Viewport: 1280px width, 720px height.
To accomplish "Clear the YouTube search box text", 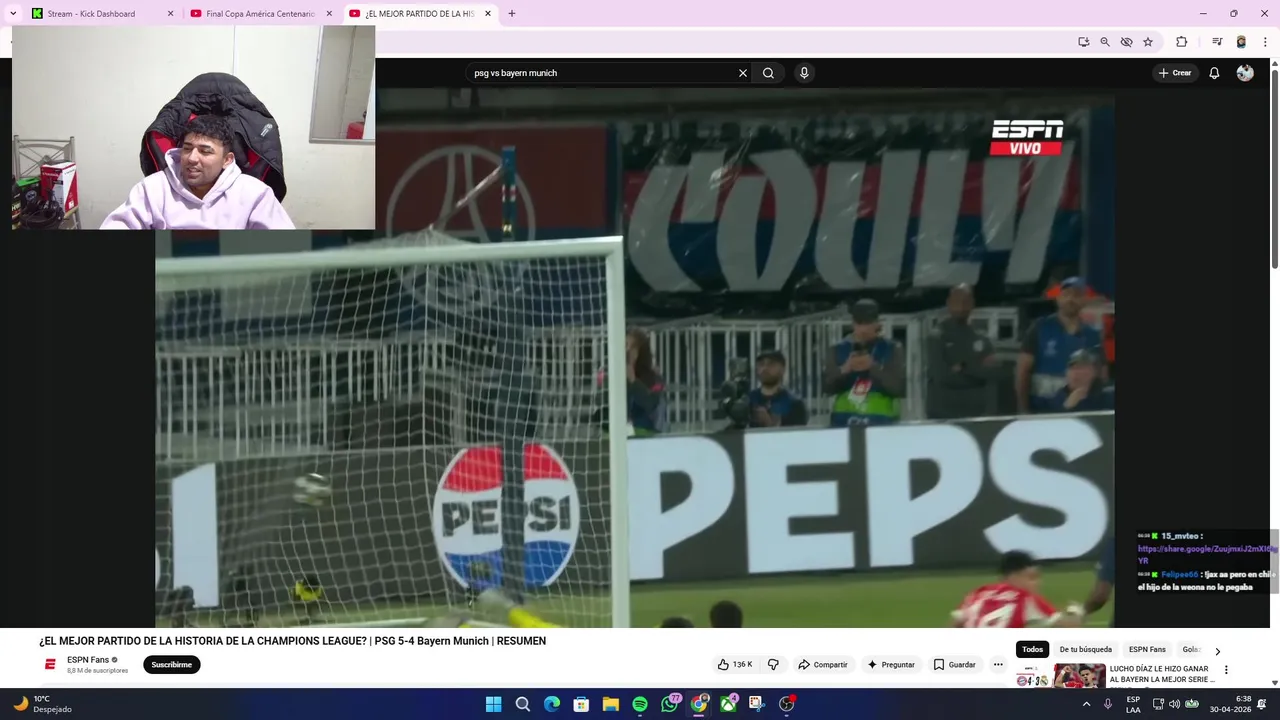I will click(x=743, y=73).
